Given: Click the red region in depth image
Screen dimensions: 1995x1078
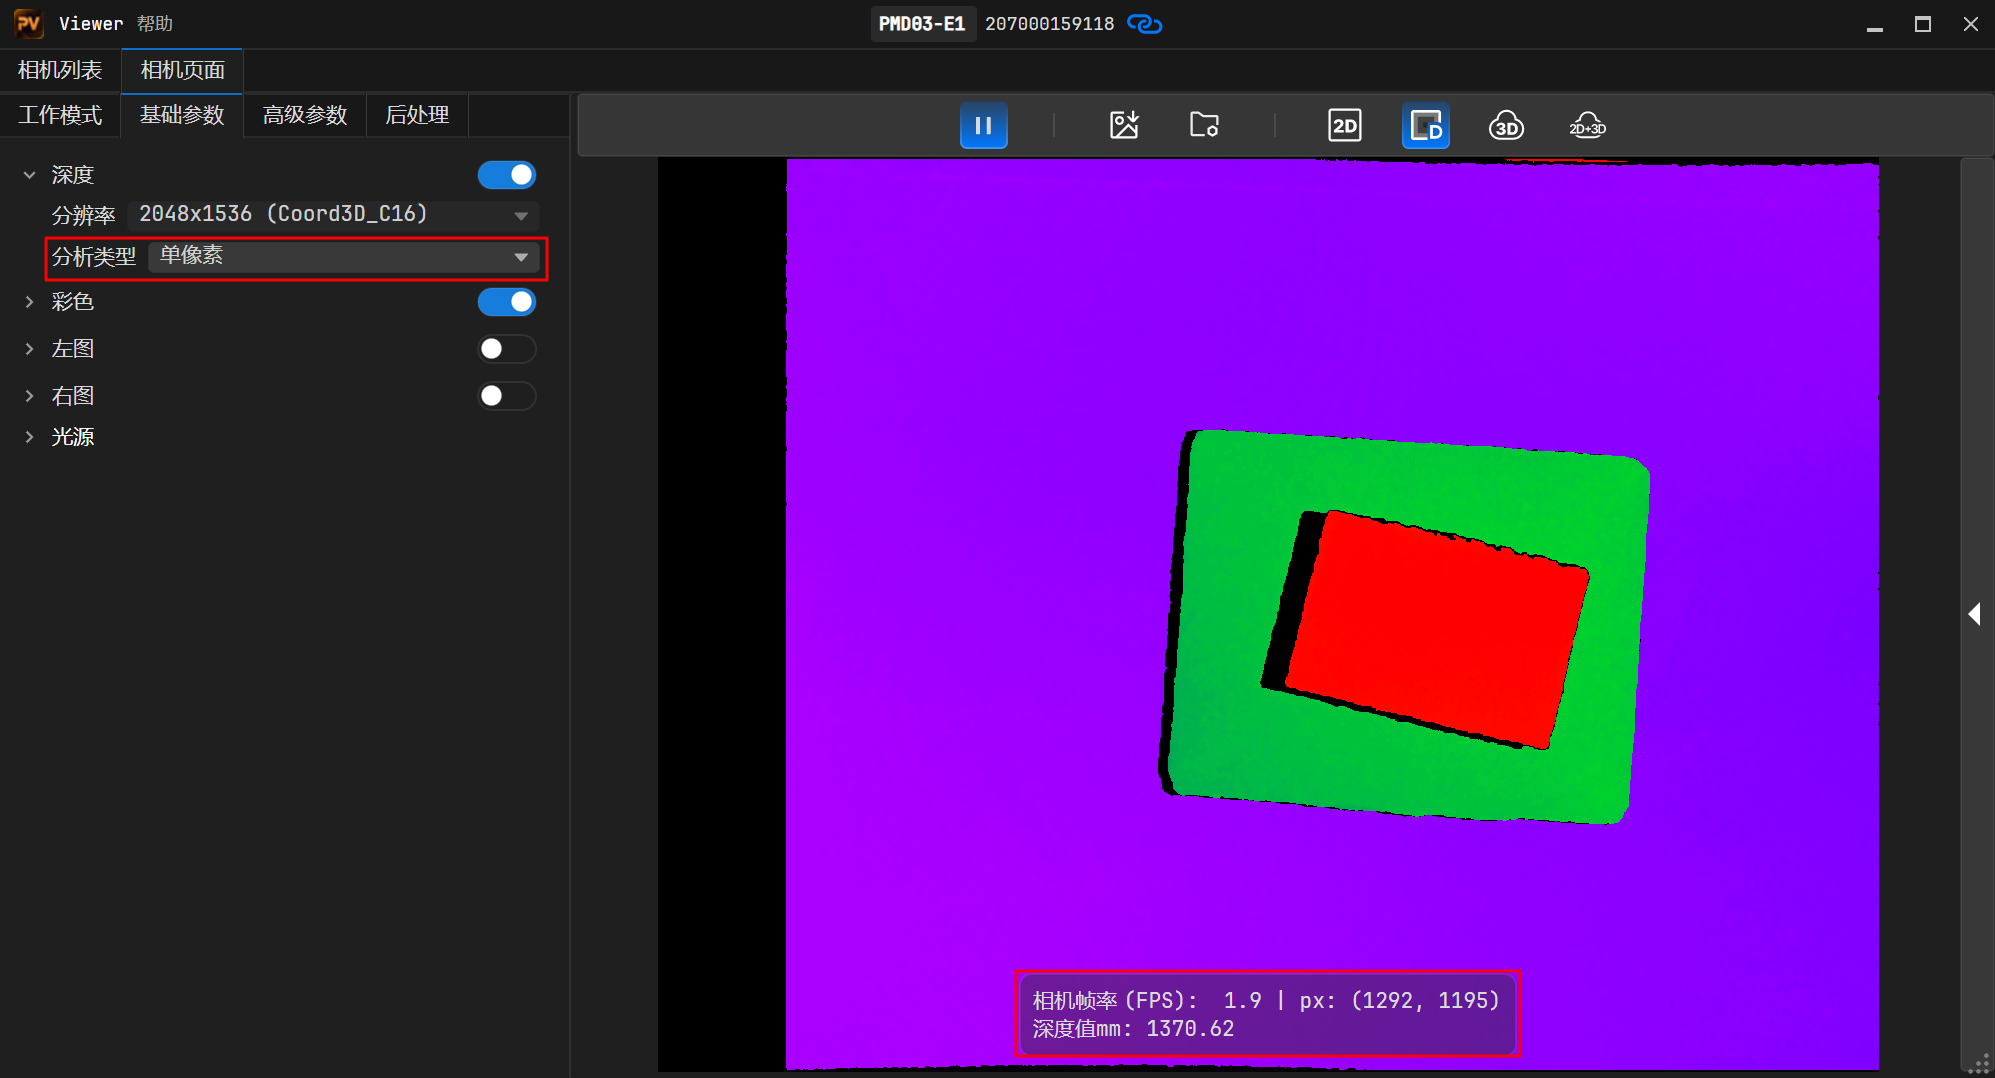Looking at the screenshot, I should 1436,629.
